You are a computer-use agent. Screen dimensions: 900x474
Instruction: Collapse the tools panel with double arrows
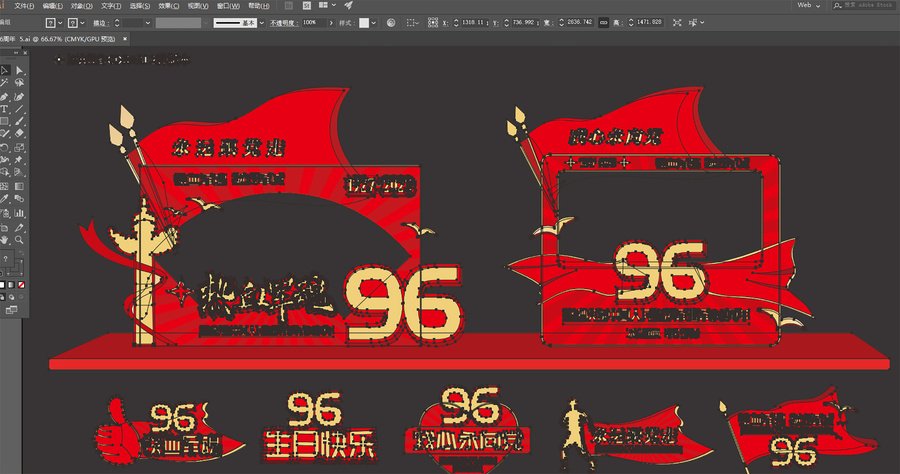click(16, 53)
